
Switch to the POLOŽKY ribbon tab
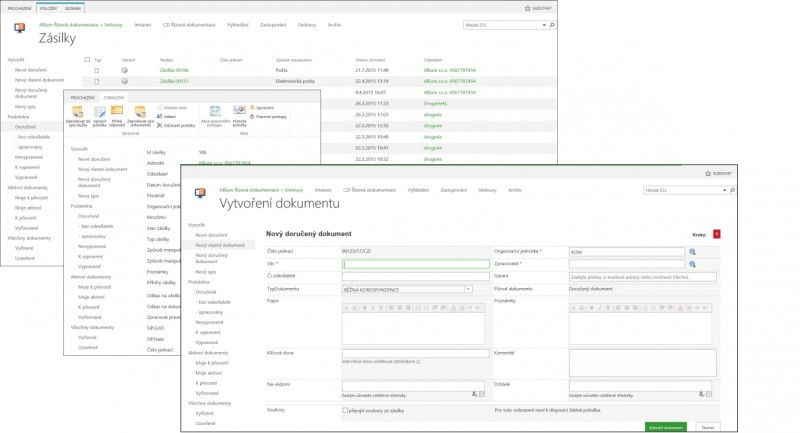tap(48, 7)
